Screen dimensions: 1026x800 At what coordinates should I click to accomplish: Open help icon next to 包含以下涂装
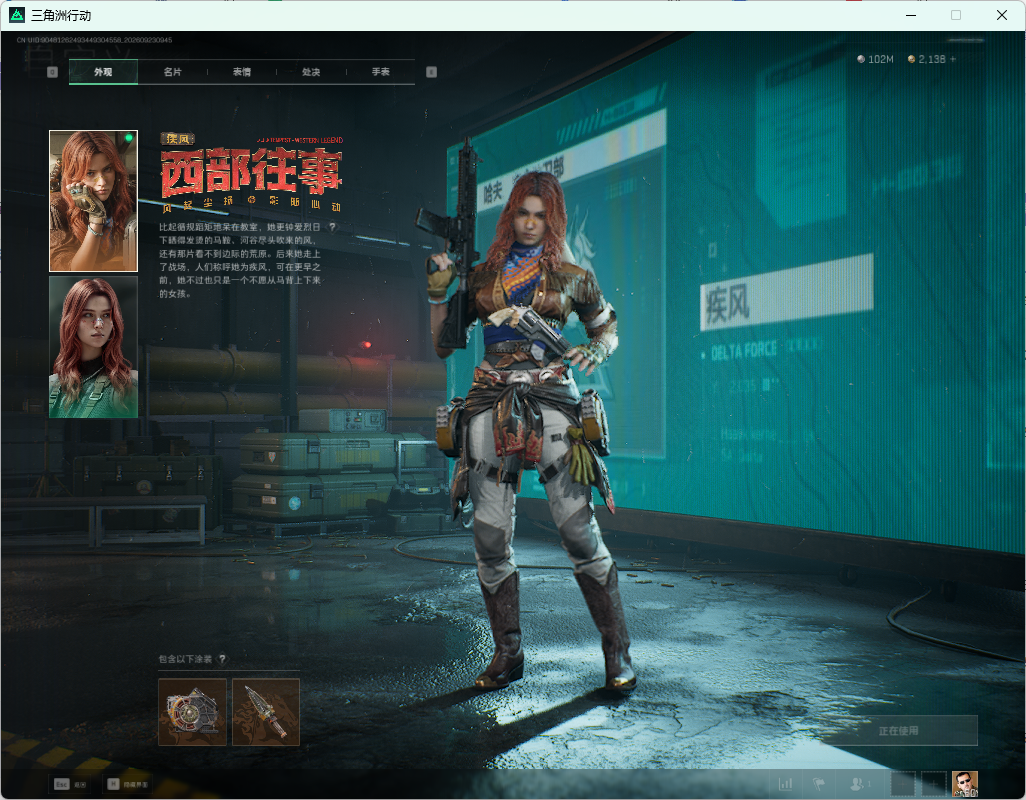(222, 659)
